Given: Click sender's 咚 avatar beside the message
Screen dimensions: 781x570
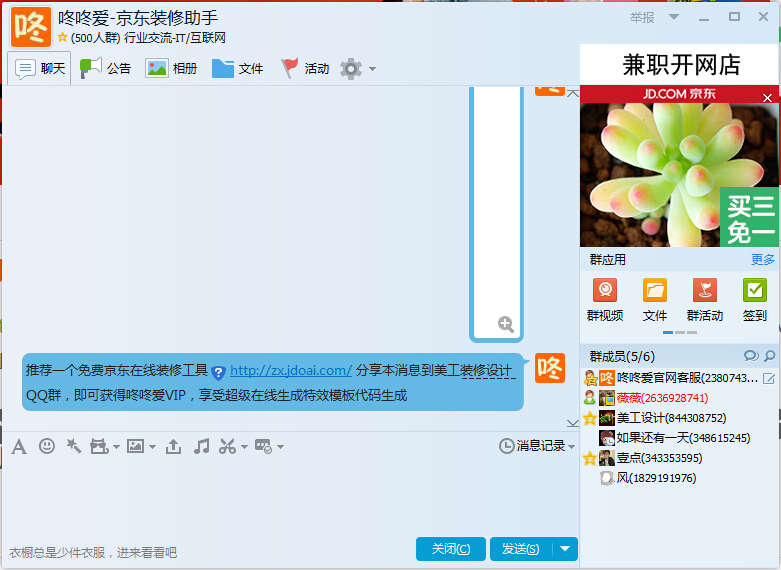Looking at the screenshot, I should pos(550,368).
